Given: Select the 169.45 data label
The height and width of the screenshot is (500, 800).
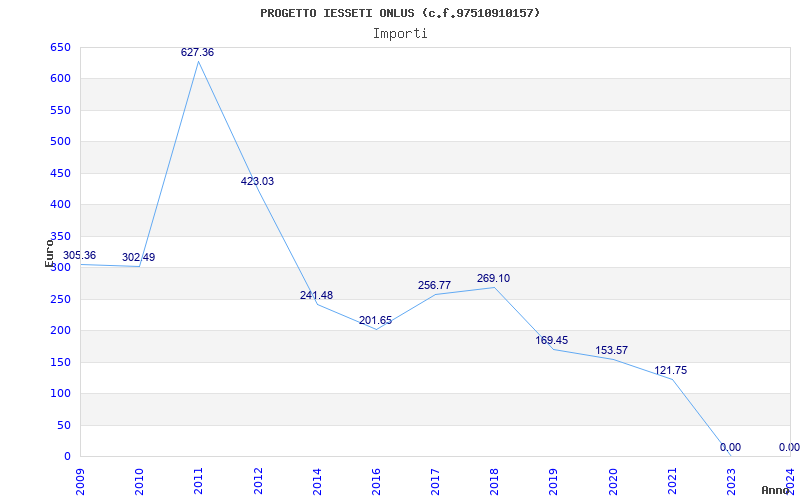Looking at the screenshot, I should (552, 340).
